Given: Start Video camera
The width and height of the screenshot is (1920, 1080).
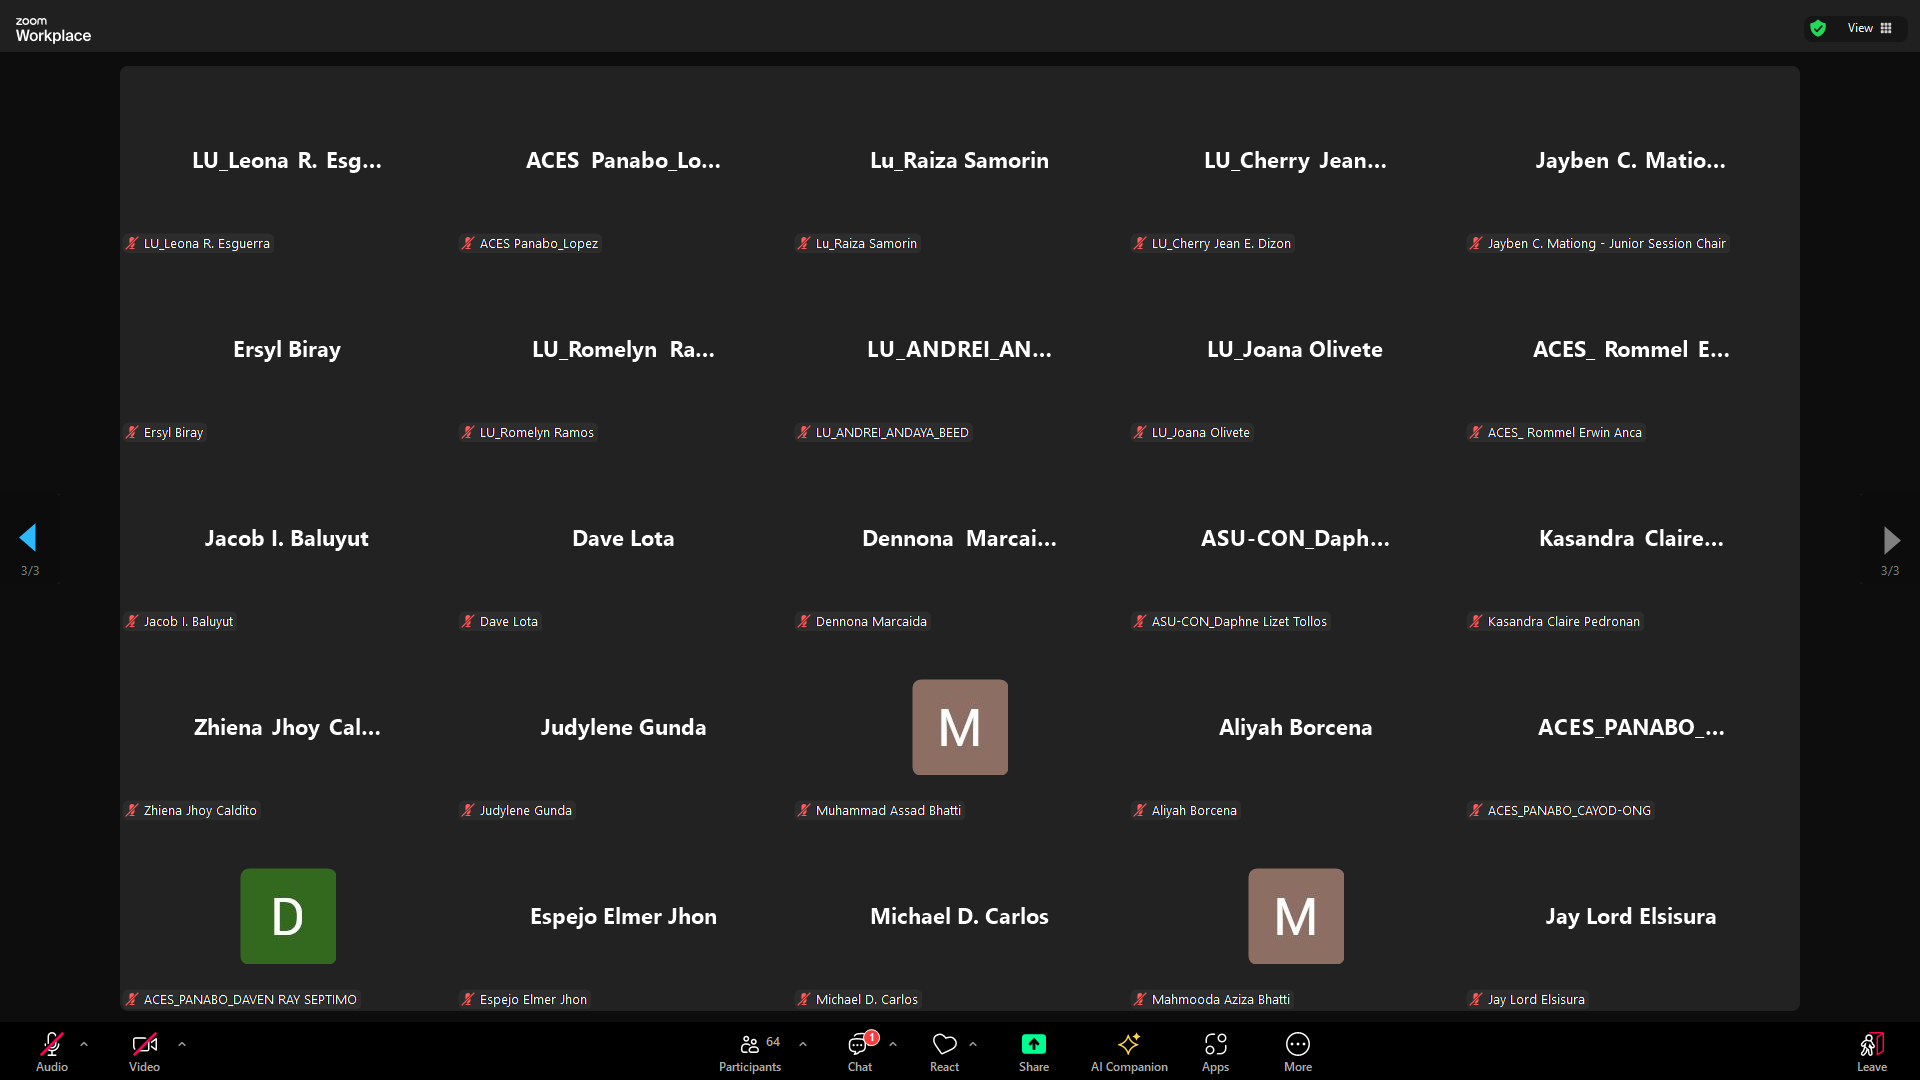Looking at the screenshot, I should tap(144, 1050).
